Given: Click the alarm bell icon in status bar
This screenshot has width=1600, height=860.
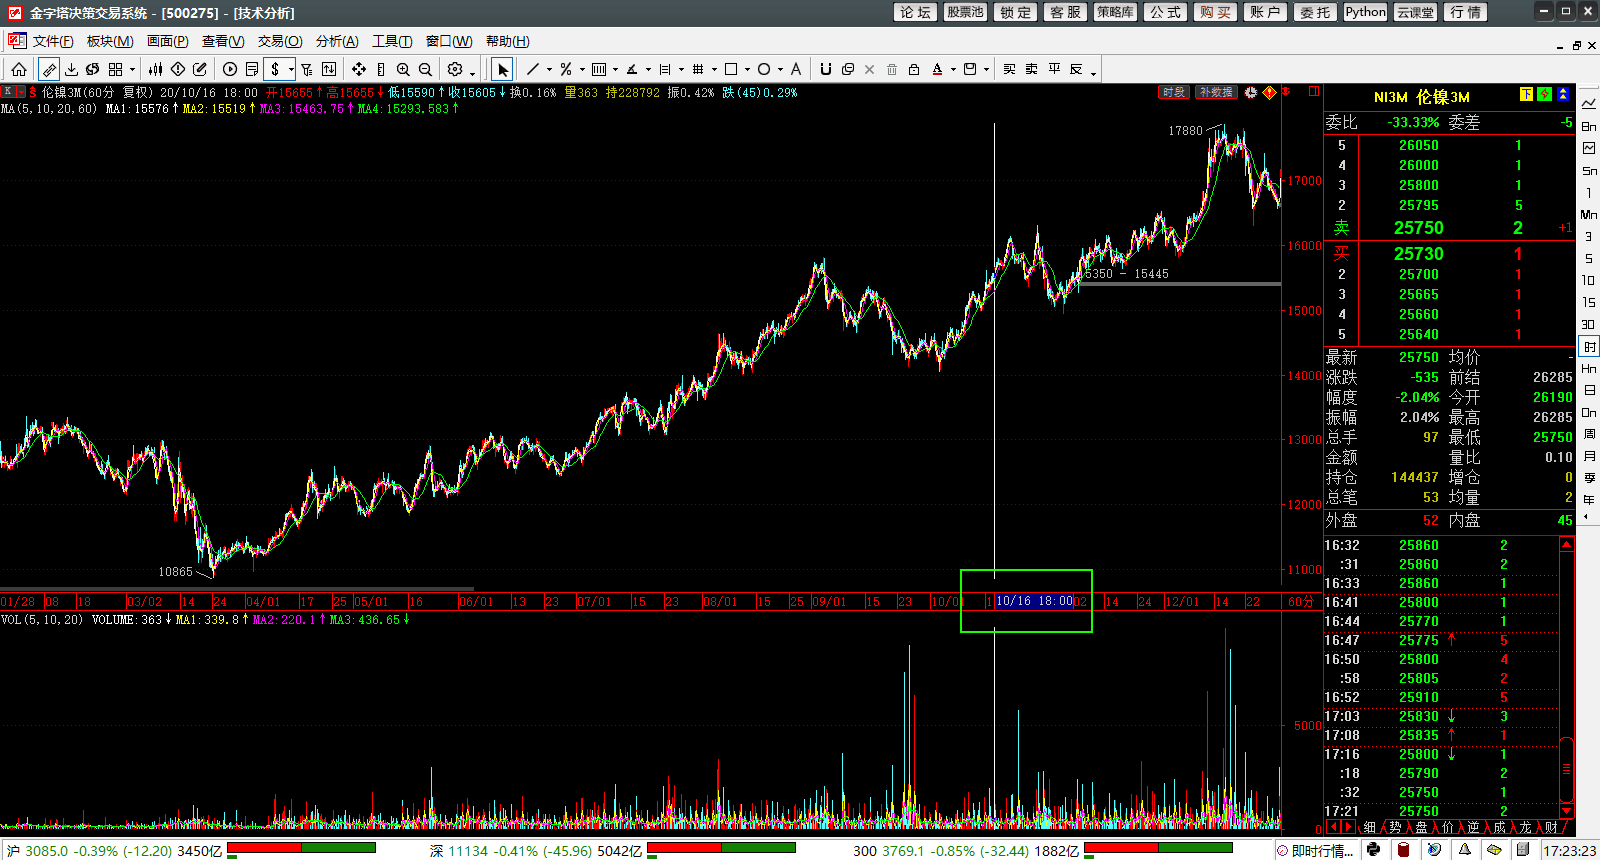Looking at the screenshot, I should [1464, 850].
